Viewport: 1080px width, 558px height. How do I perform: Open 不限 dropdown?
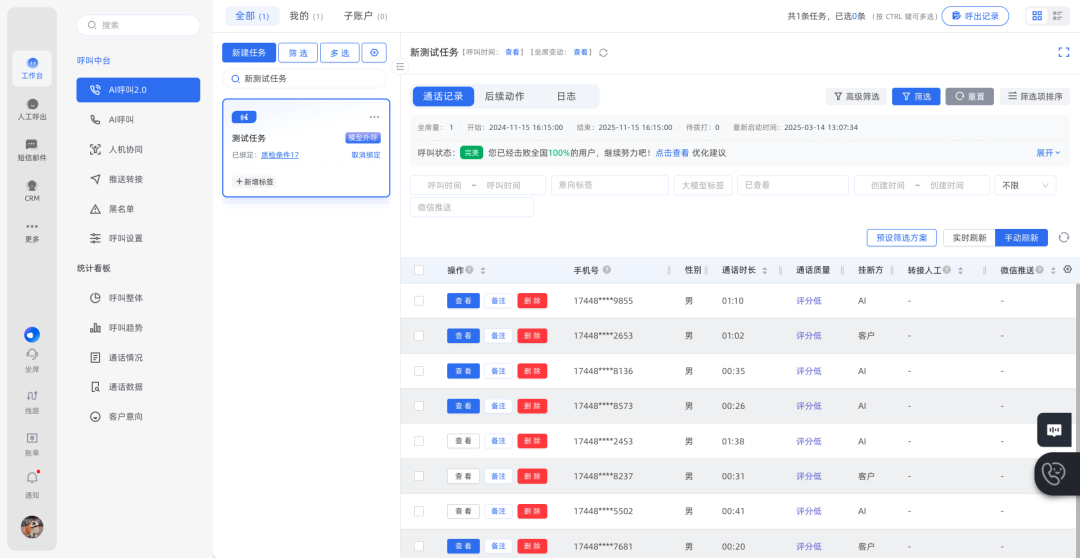click(x=1025, y=185)
